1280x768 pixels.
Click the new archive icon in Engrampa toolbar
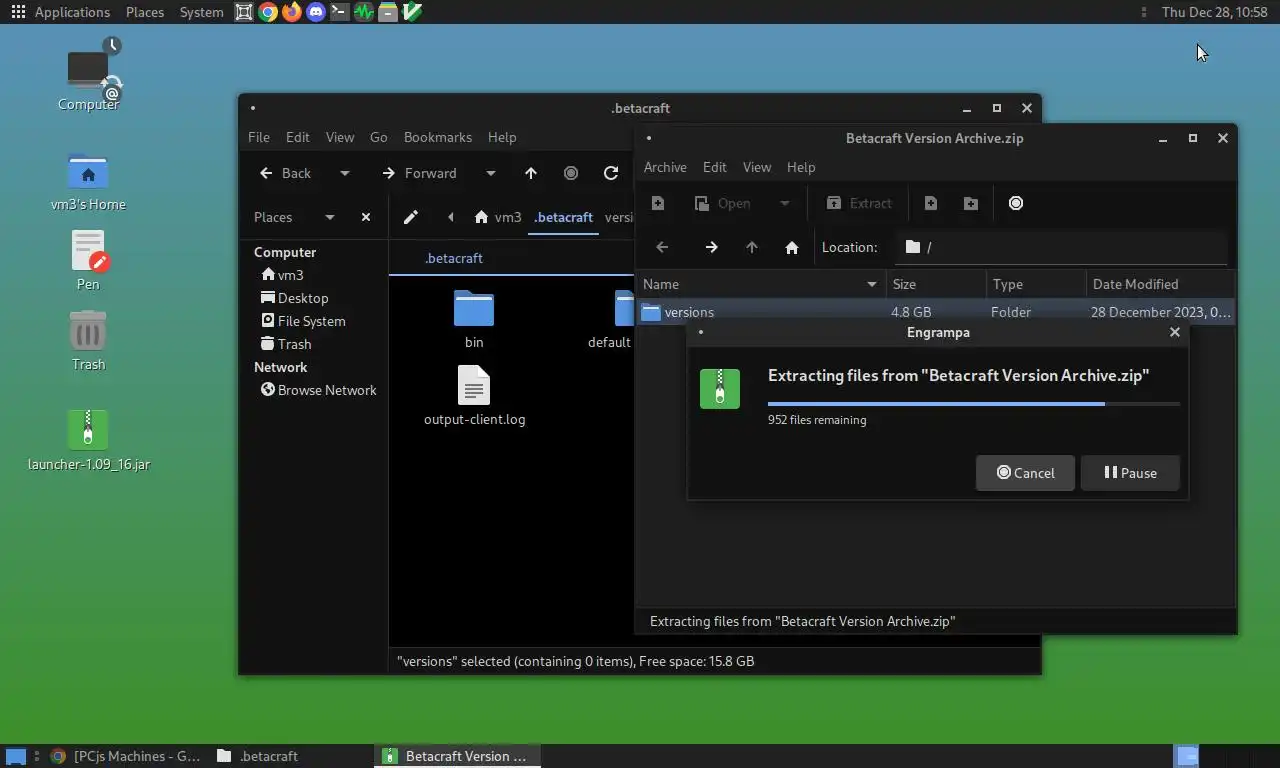tap(658, 203)
